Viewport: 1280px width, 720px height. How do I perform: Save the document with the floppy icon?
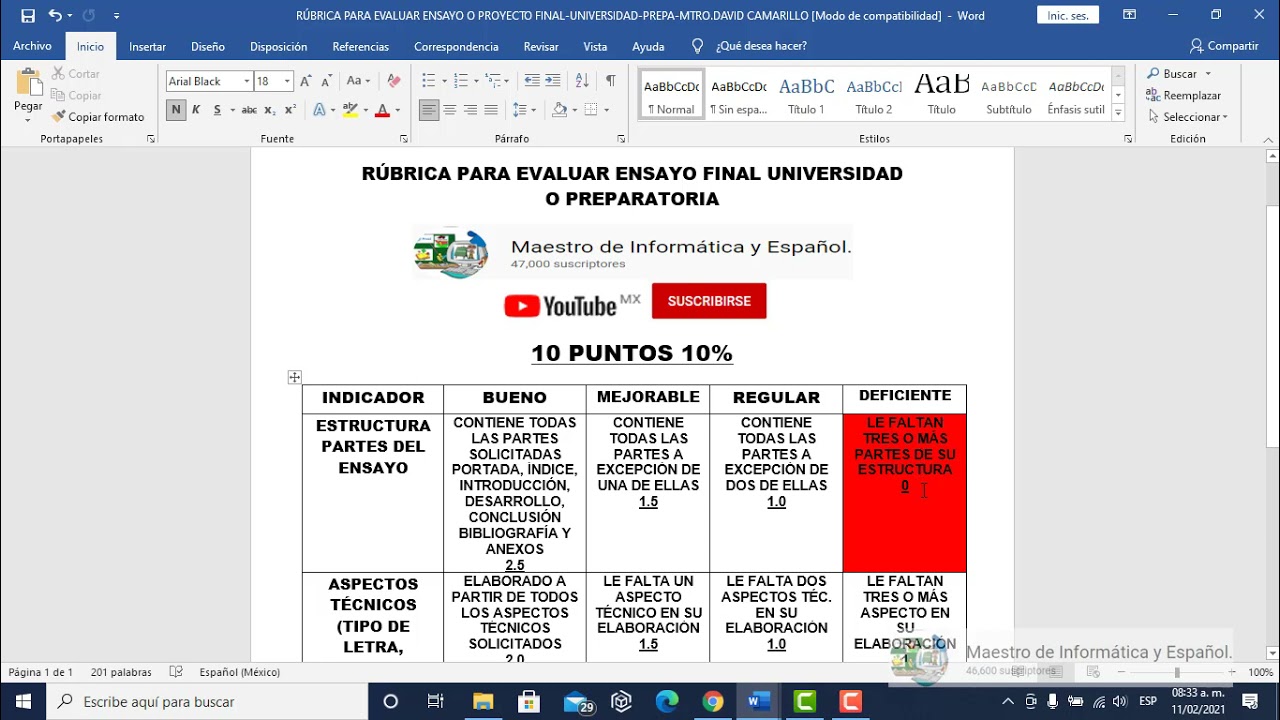click(x=27, y=15)
